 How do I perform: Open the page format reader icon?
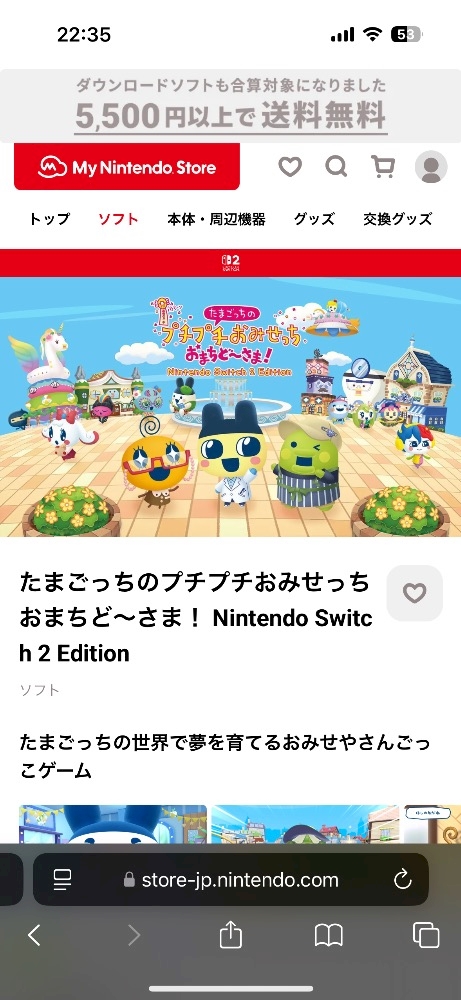pyautogui.click(x=62, y=880)
